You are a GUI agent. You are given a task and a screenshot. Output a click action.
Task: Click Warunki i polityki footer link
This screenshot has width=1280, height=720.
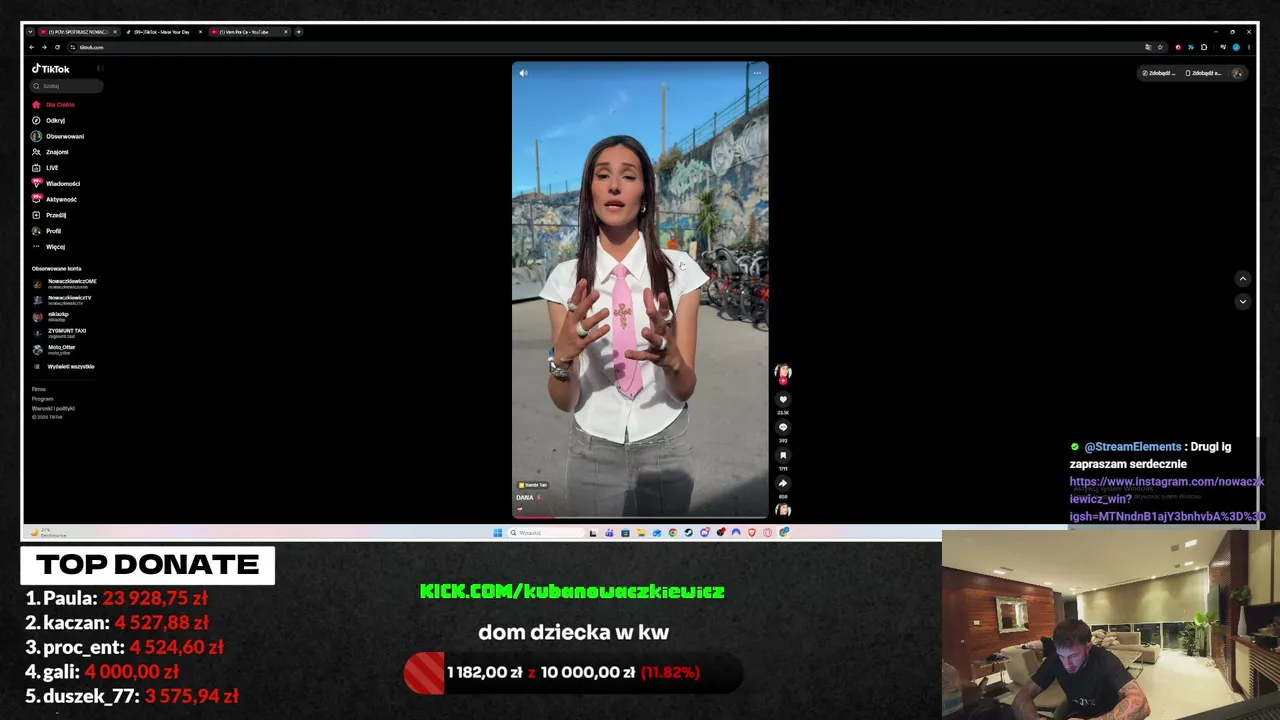(53, 408)
